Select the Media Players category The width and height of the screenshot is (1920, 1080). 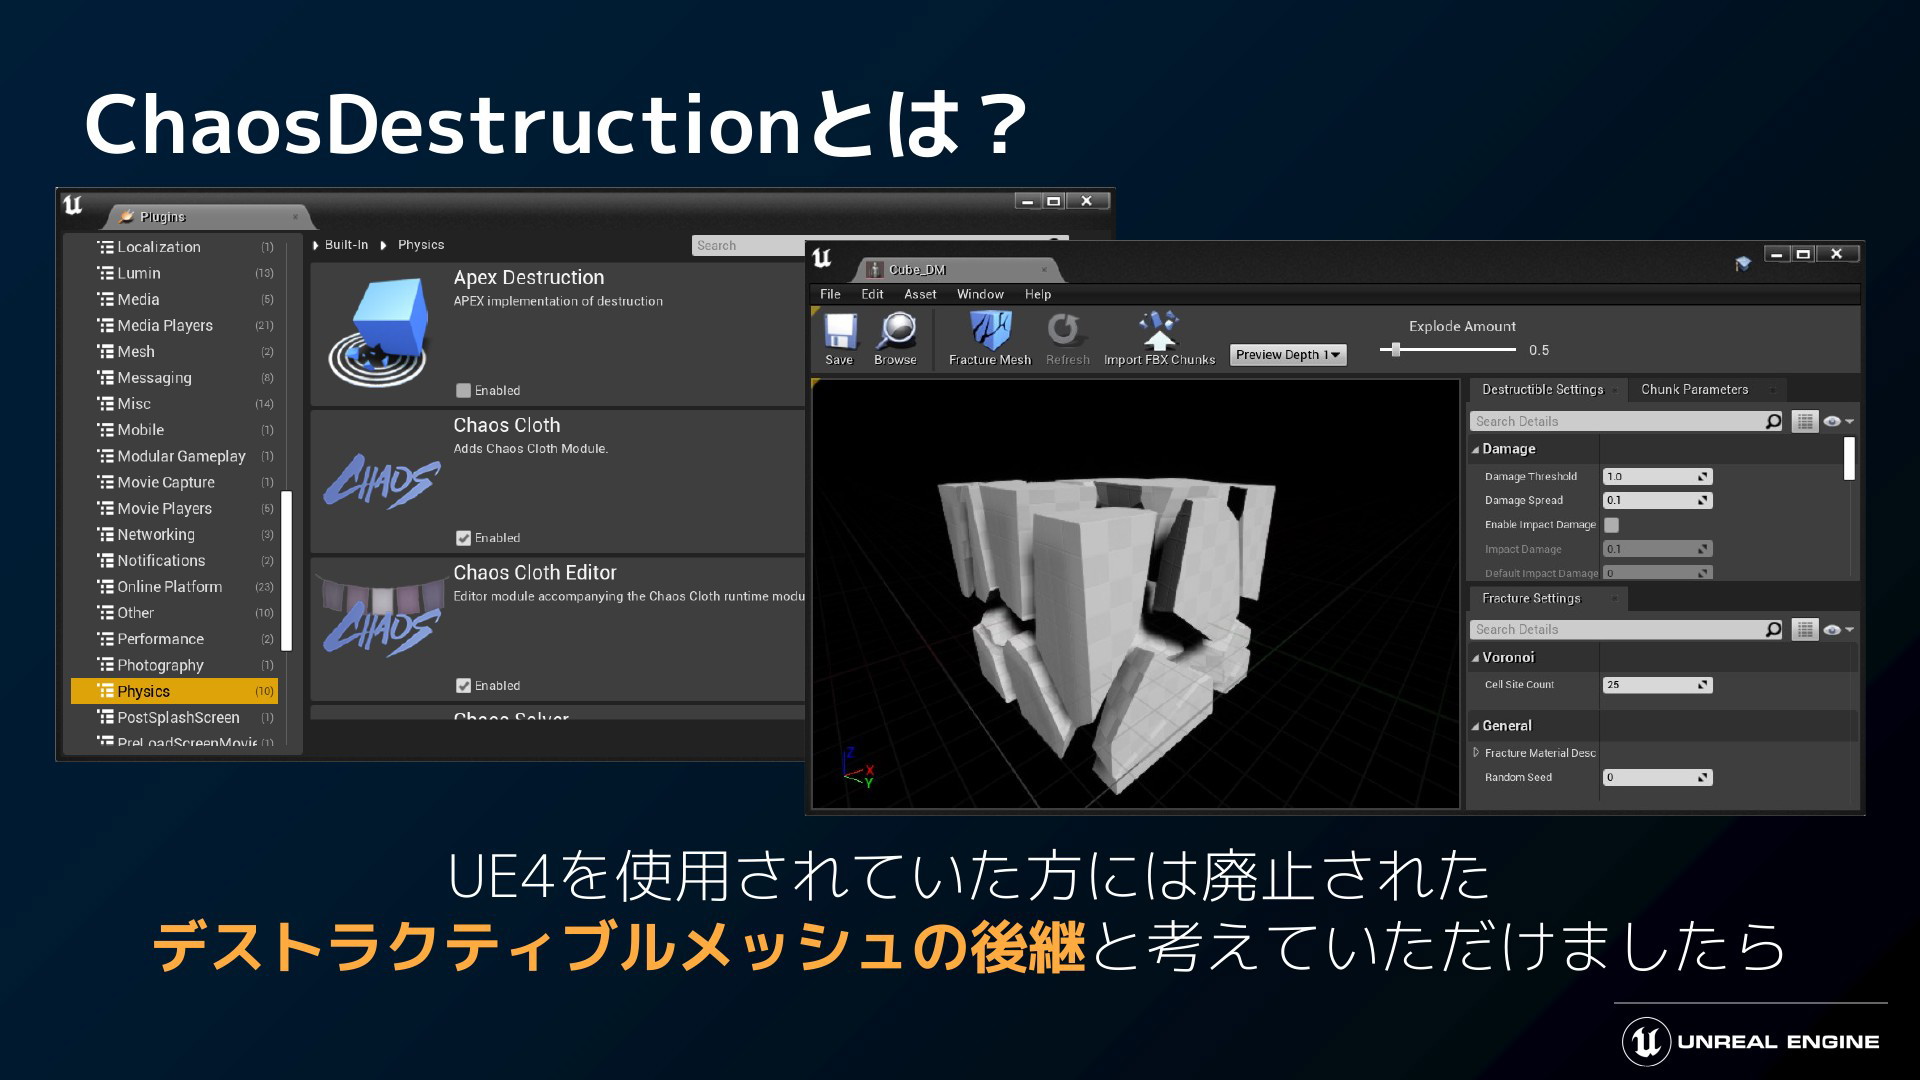[174, 326]
